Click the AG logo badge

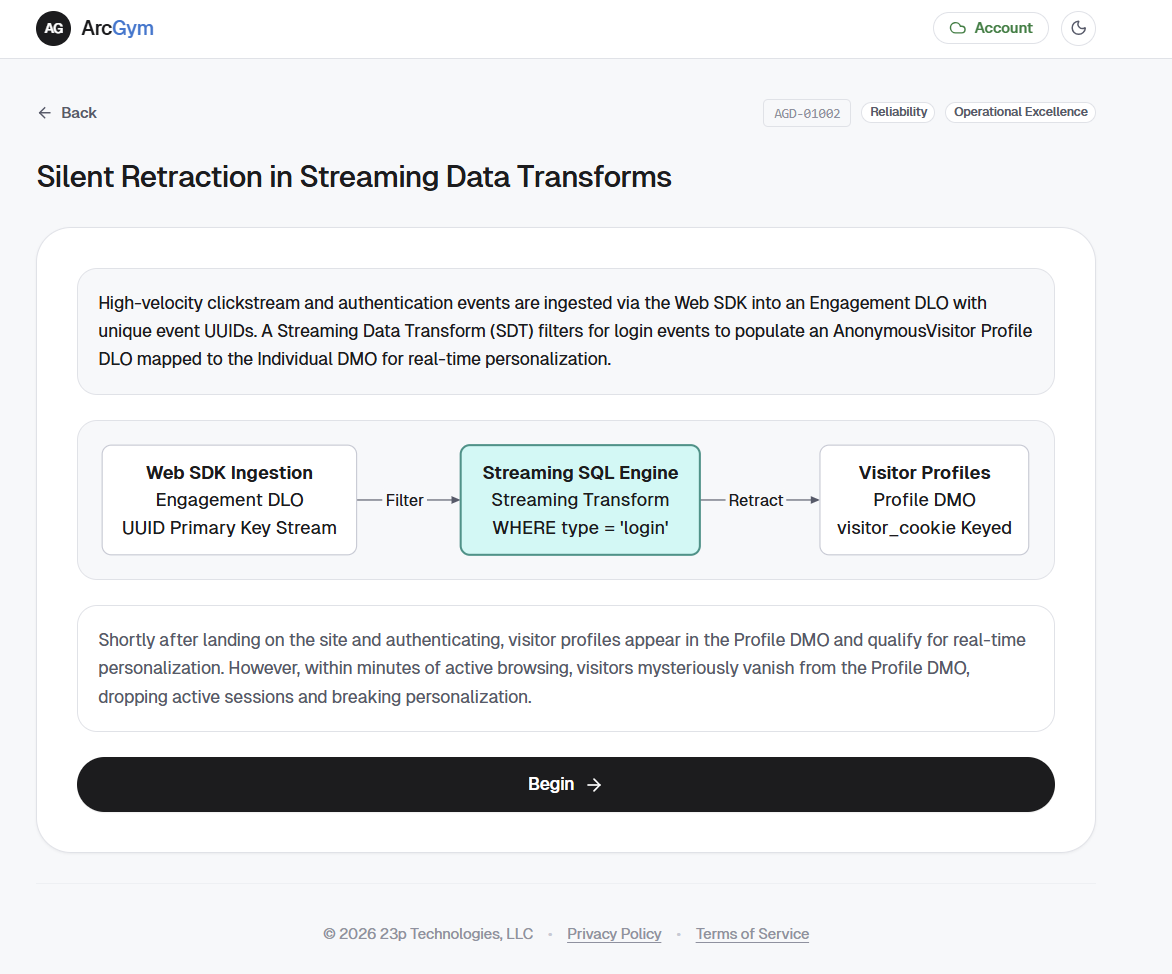click(53, 28)
